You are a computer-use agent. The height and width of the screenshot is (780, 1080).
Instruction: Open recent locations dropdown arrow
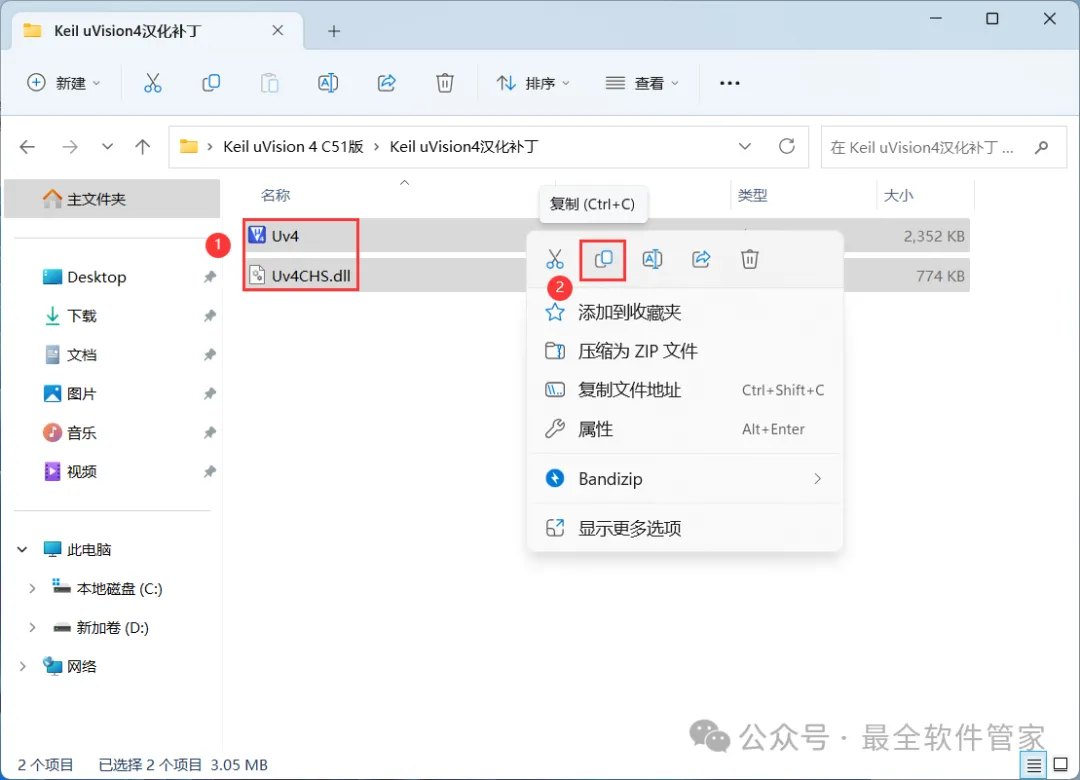pos(107,147)
